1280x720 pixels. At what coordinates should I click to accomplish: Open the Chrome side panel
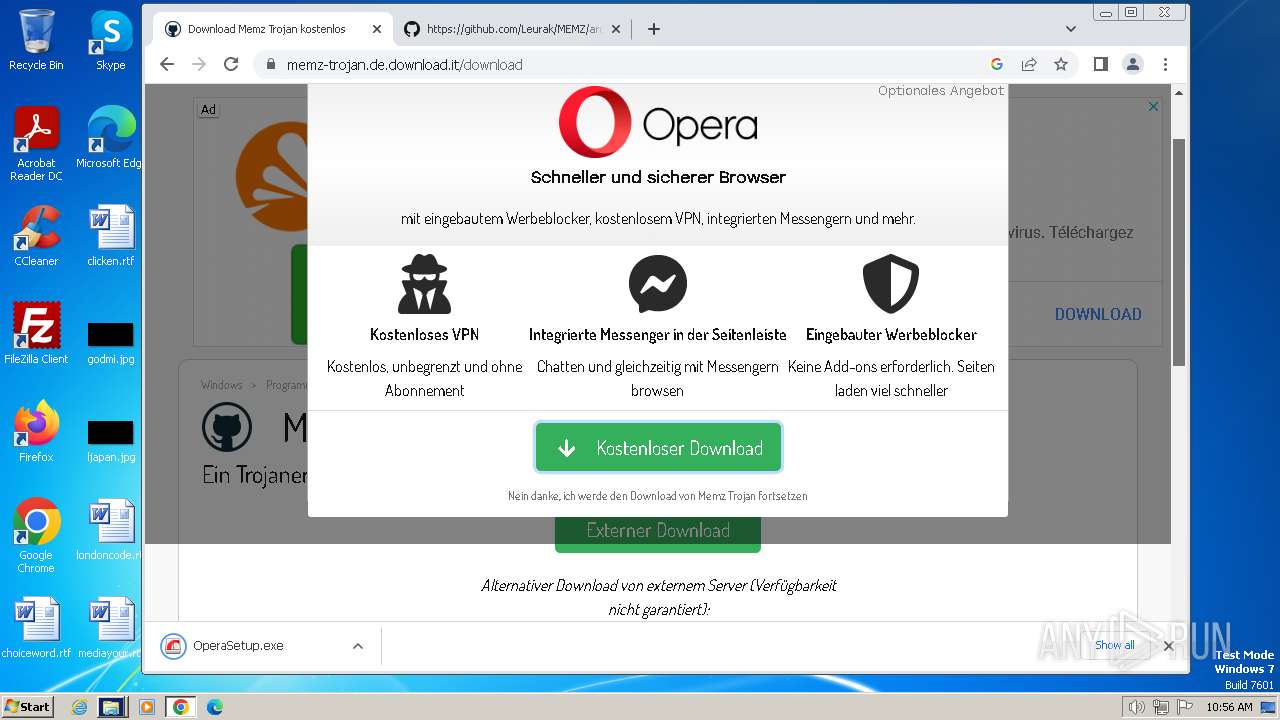point(1101,64)
